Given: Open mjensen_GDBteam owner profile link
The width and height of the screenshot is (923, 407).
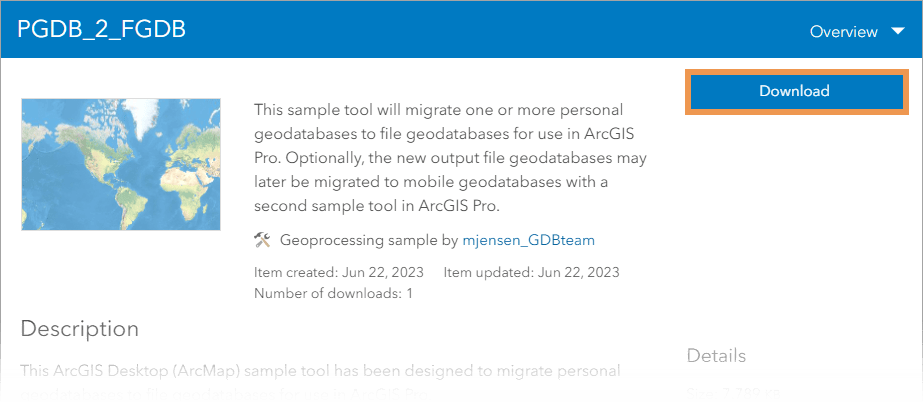Looking at the screenshot, I should point(529,240).
